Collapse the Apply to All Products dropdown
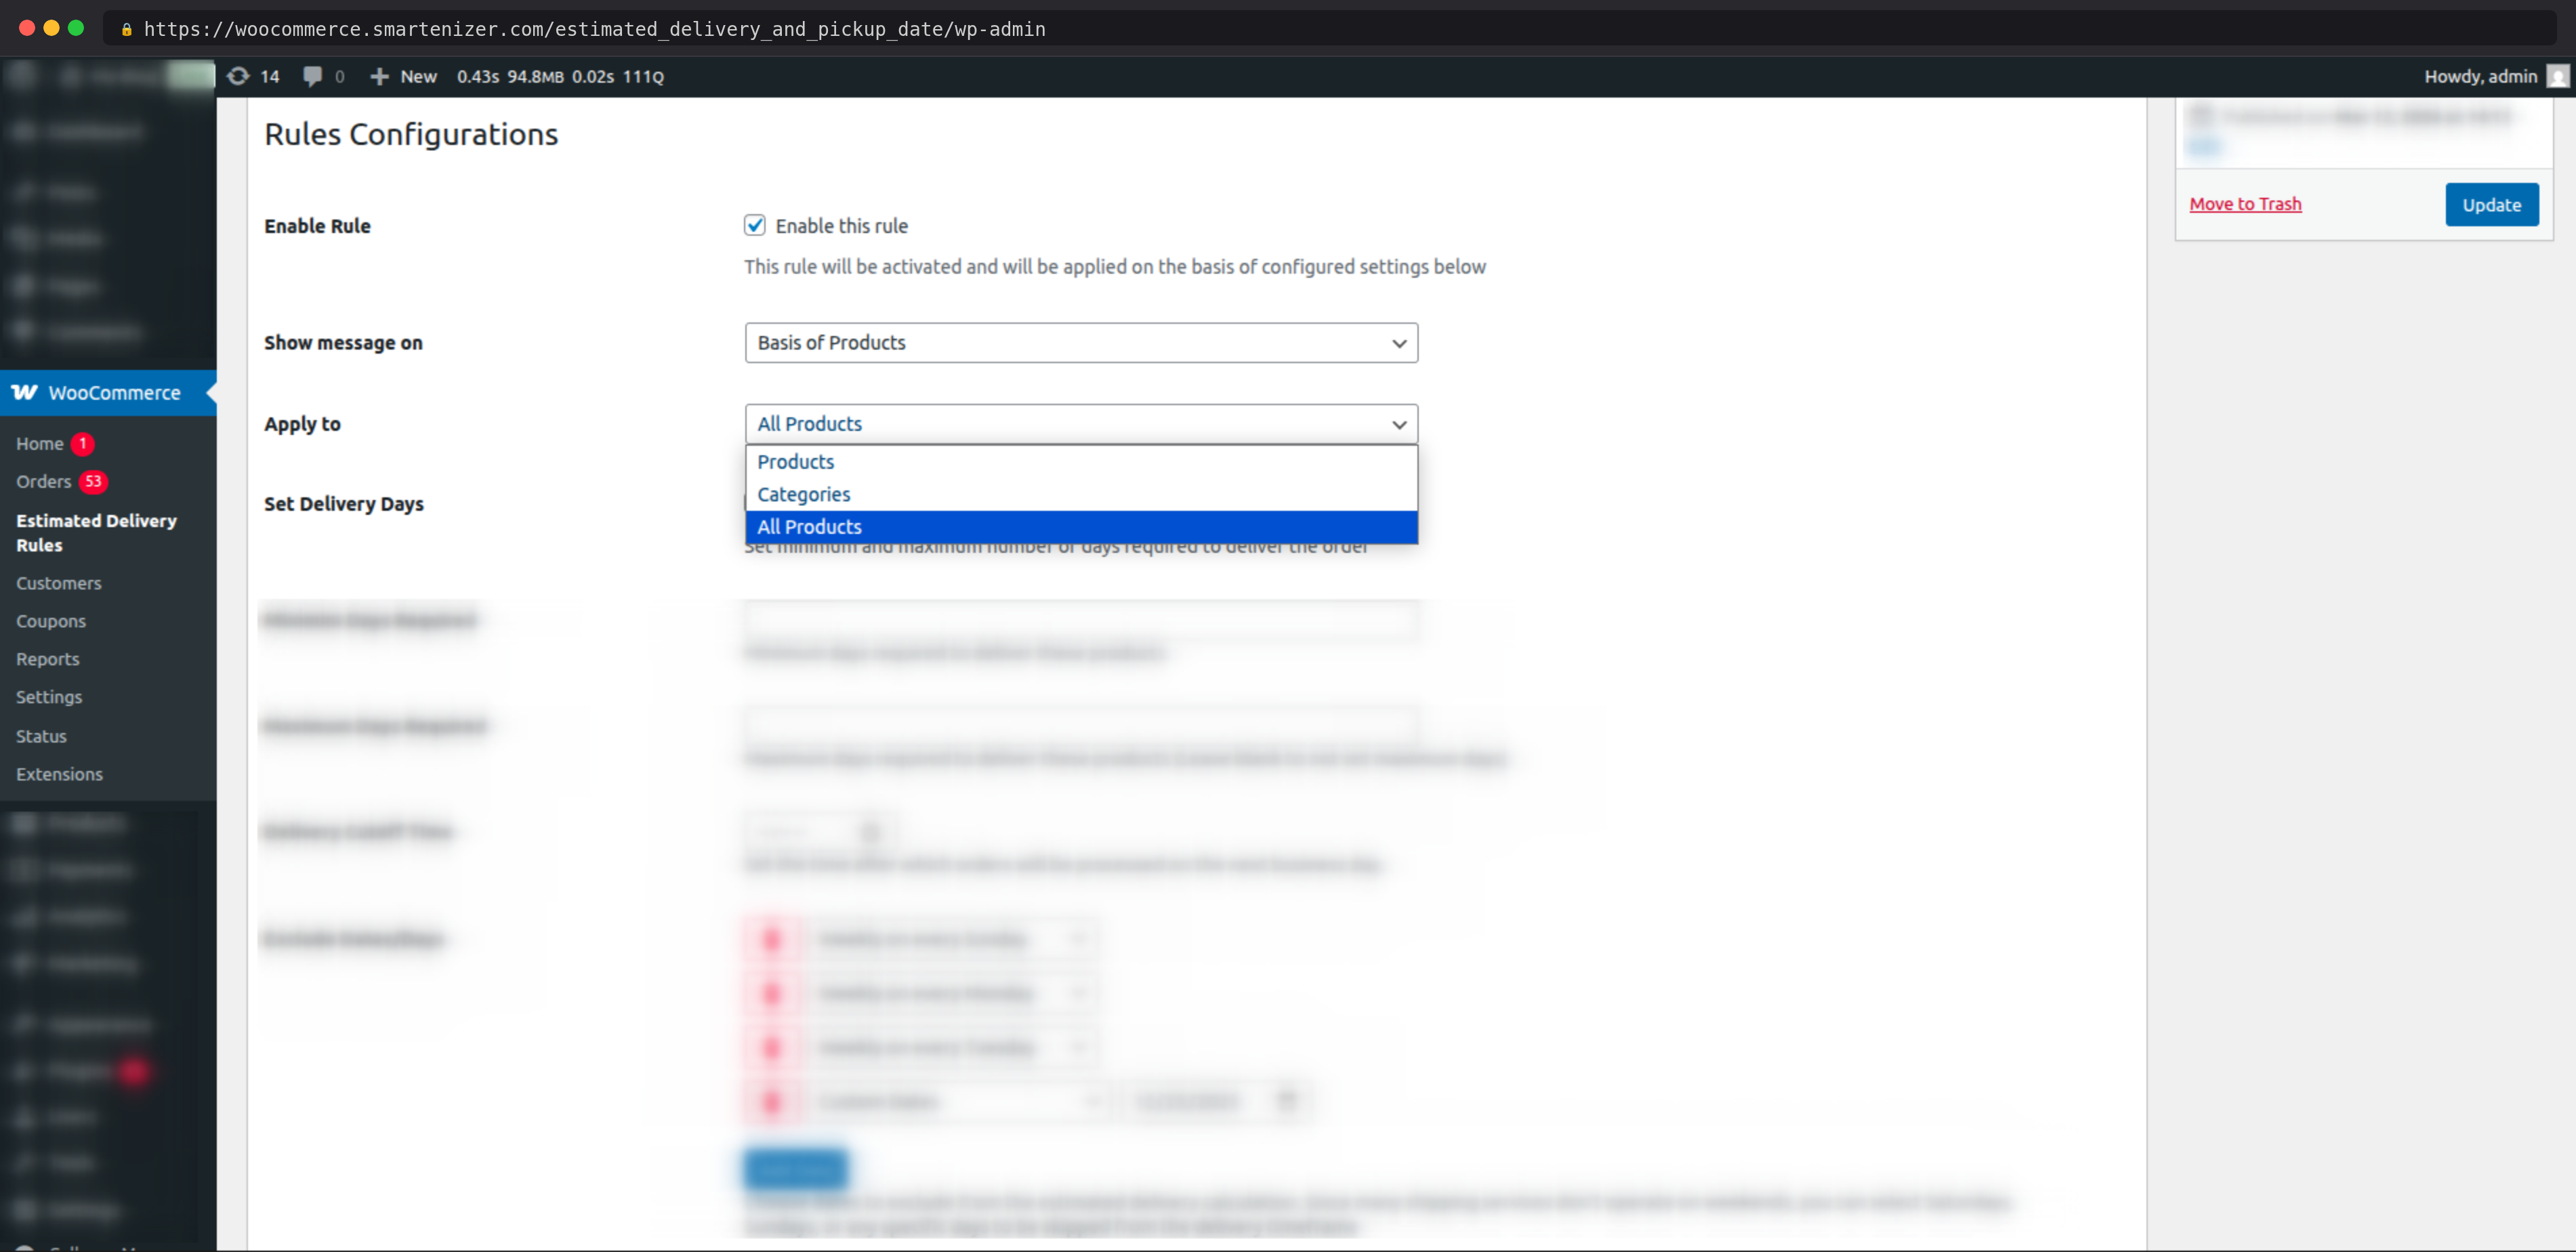 (1080, 424)
